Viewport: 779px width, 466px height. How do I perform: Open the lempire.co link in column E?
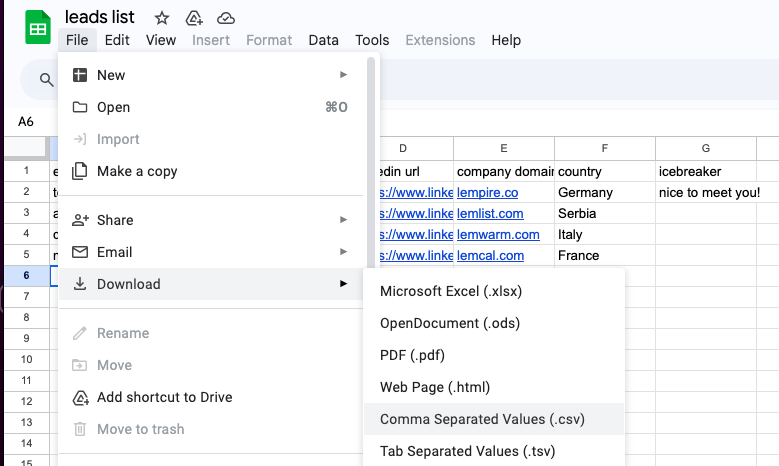[x=487, y=192]
